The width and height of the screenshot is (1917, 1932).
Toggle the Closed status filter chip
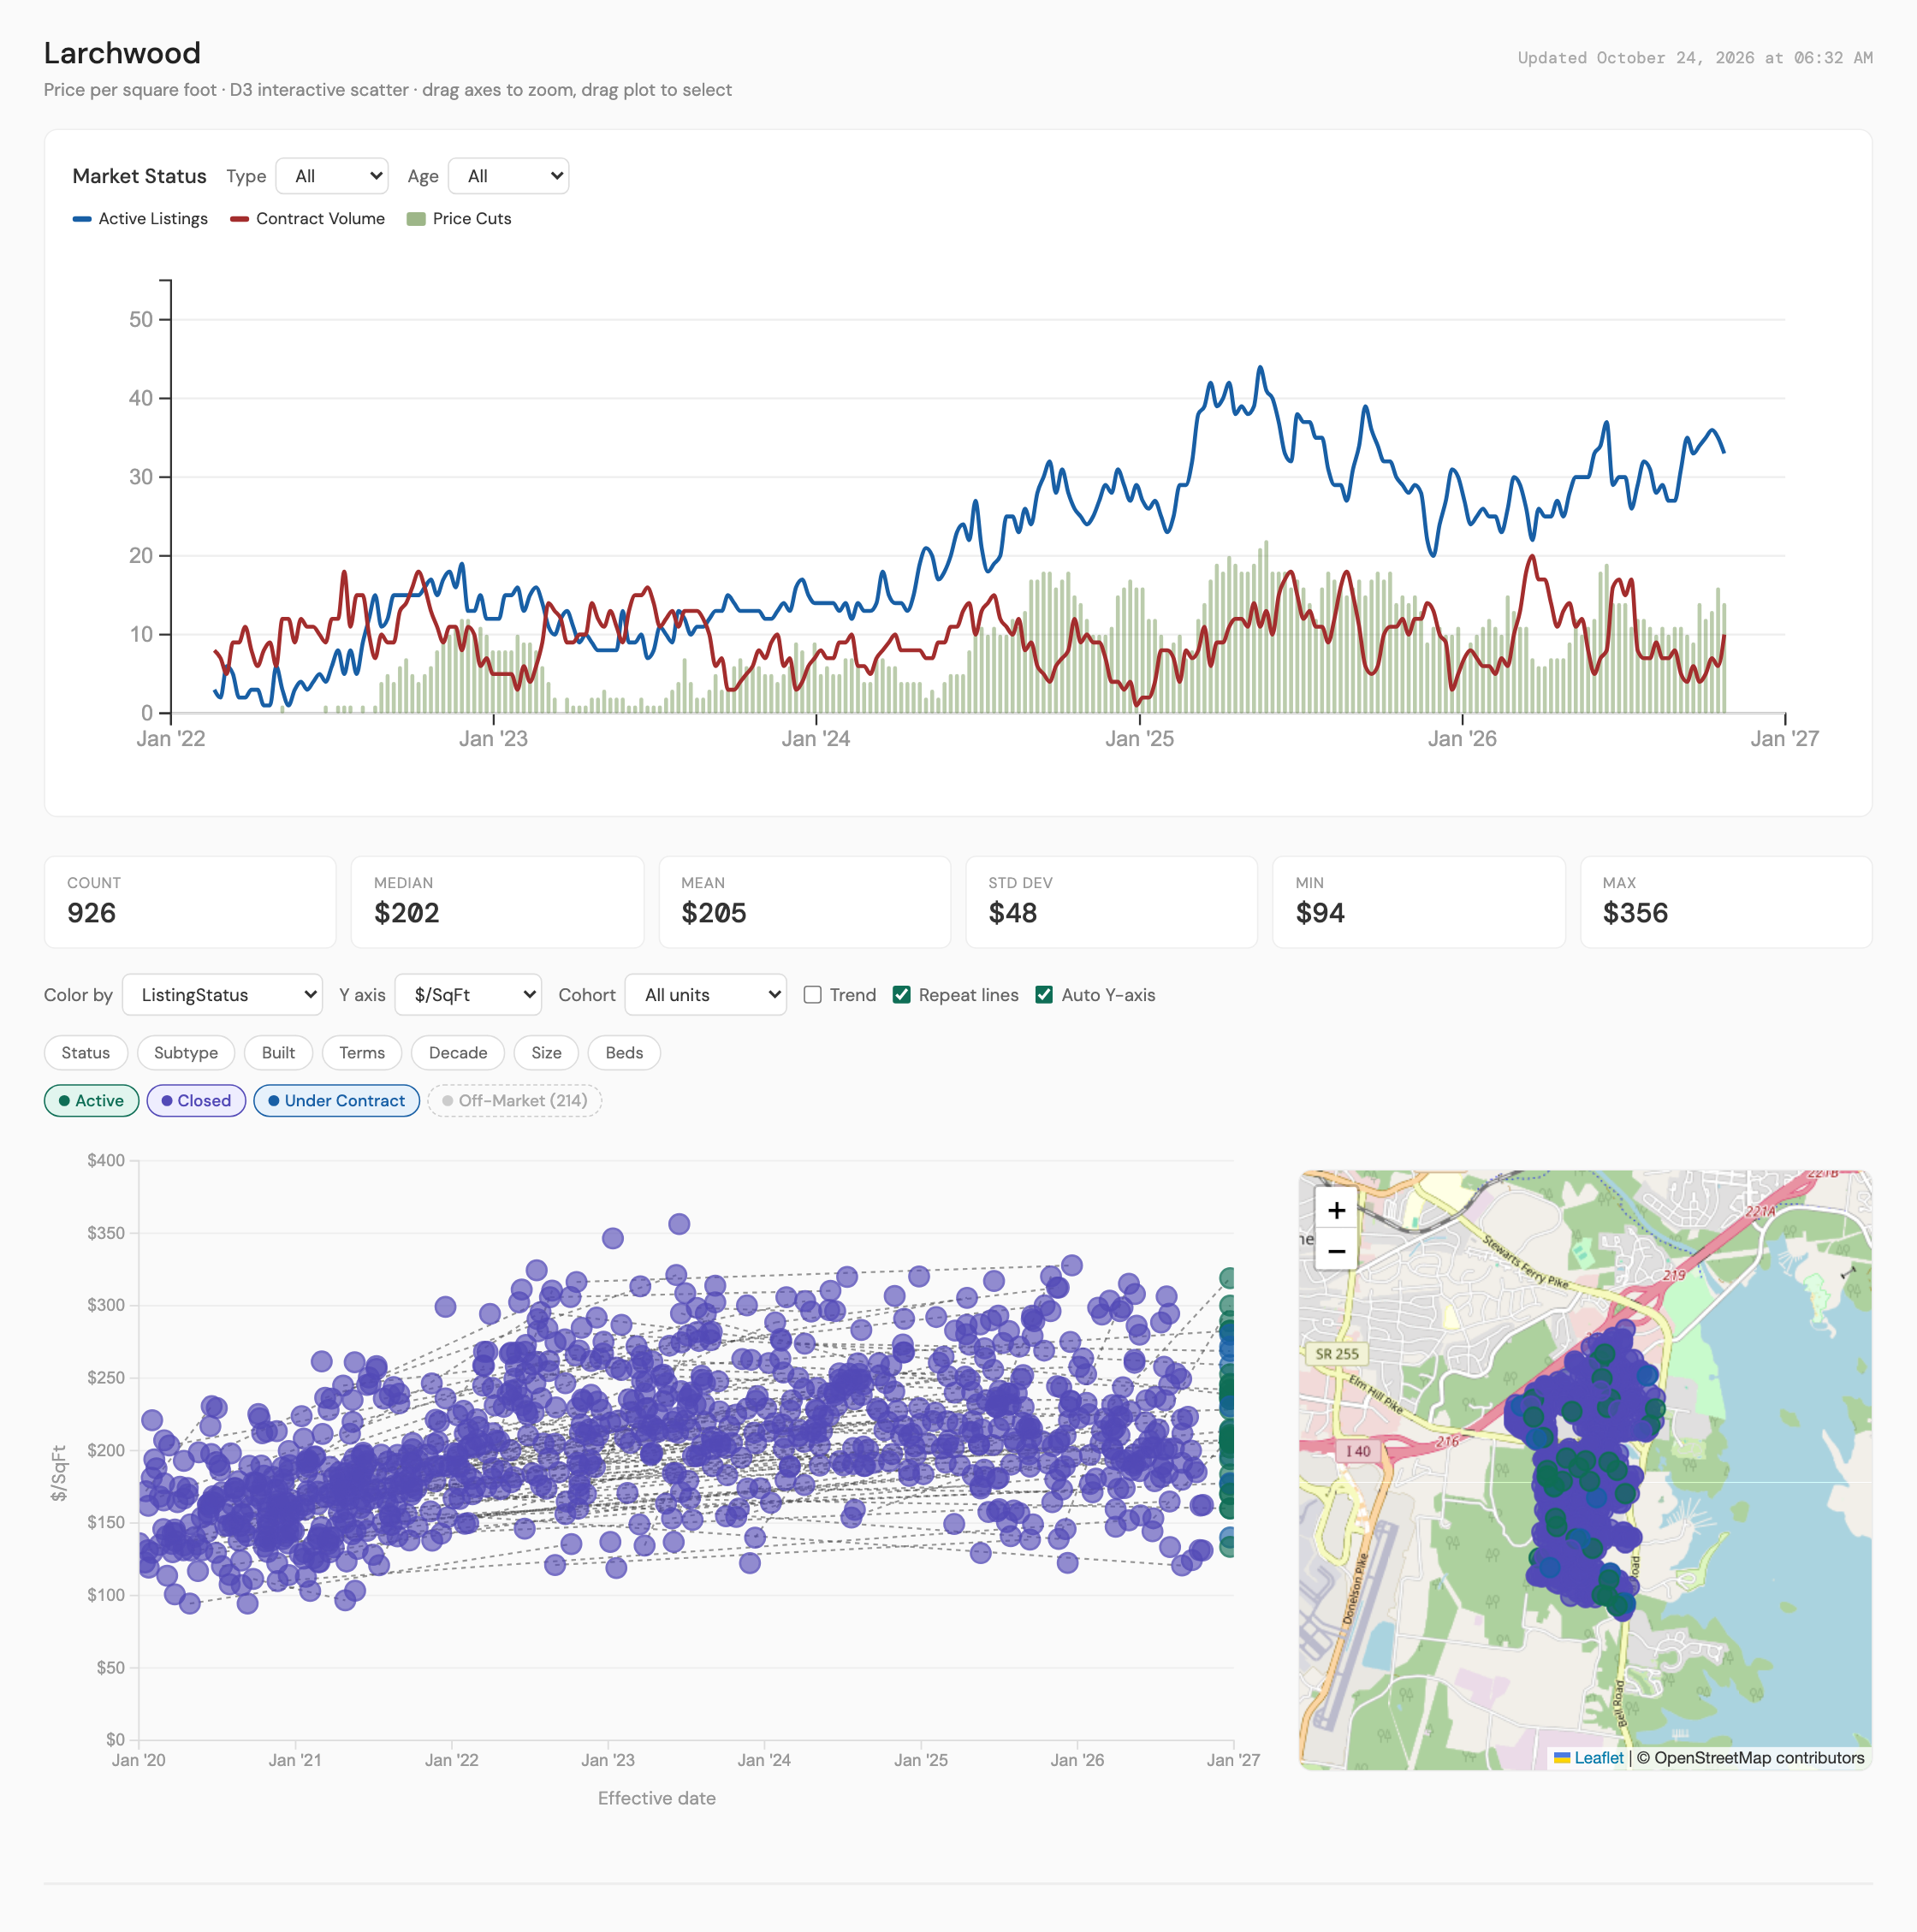196,1101
